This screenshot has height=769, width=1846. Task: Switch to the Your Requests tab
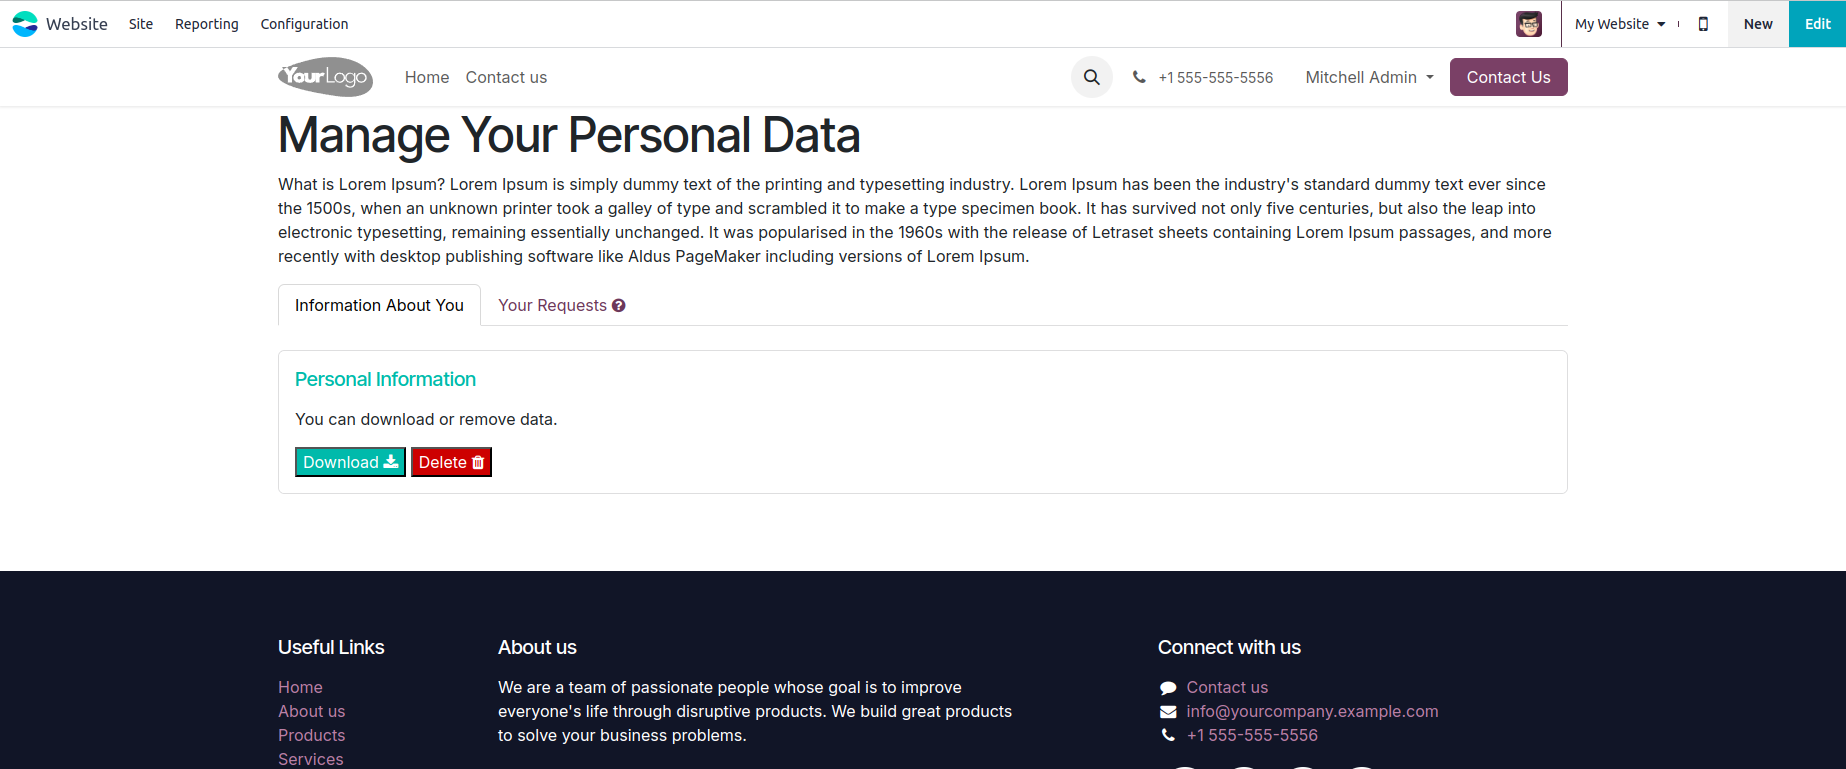(552, 305)
